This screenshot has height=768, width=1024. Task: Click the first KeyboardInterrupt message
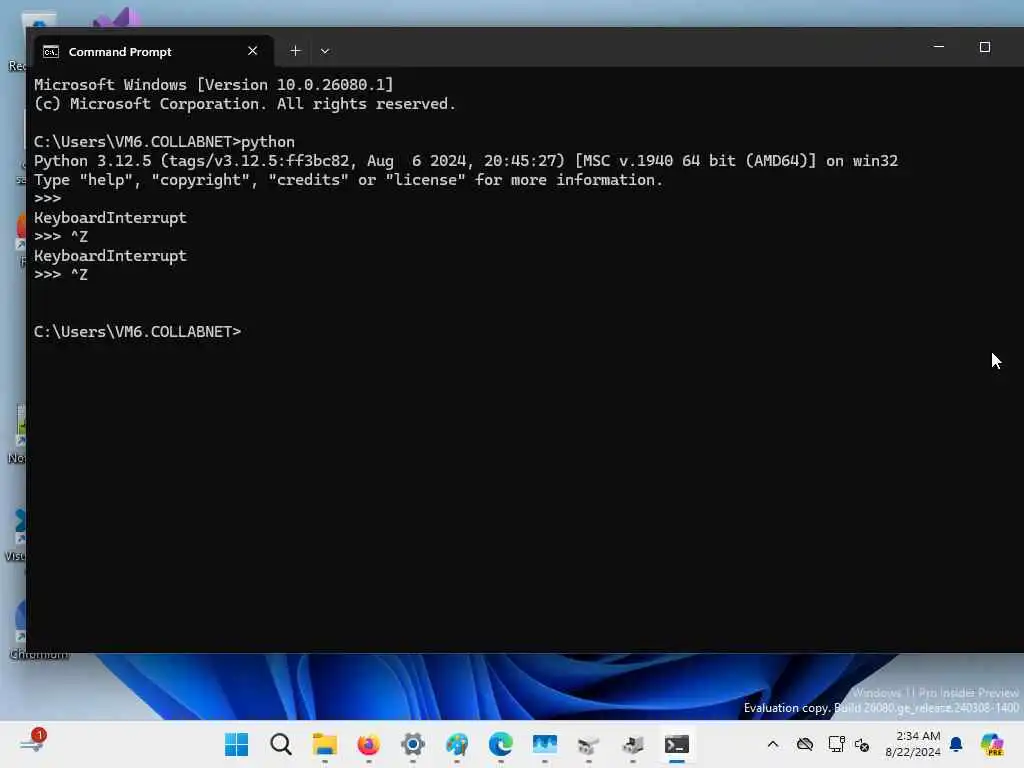pyautogui.click(x=110, y=217)
